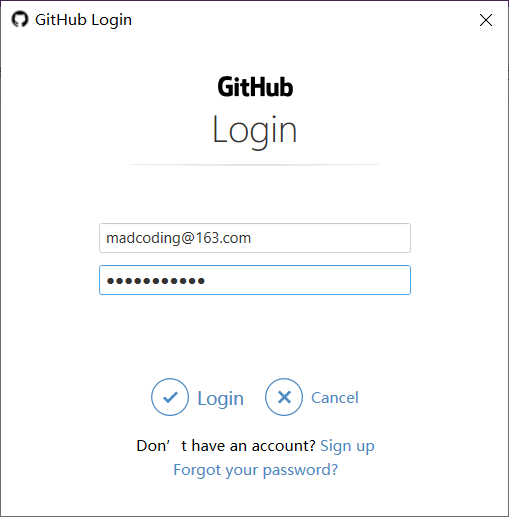The height and width of the screenshot is (517, 509).
Task: Click the GitHub octocat icon in title bar
Action: tap(20, 20)
